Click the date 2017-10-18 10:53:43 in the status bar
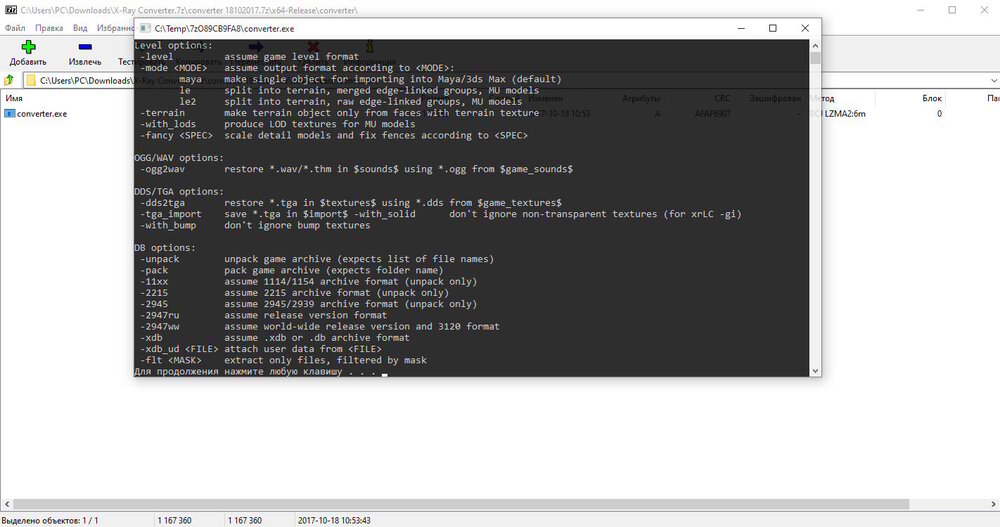Screen dimensions: 1000x527 pos(334,521)
